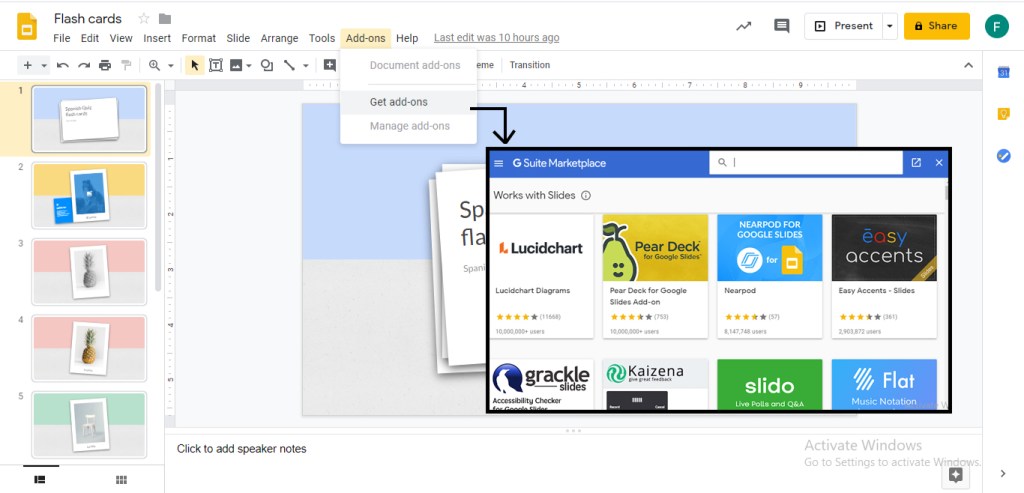
Task: Open the 'Last edit was 10 hours ago' link
Action: point(496,38)
